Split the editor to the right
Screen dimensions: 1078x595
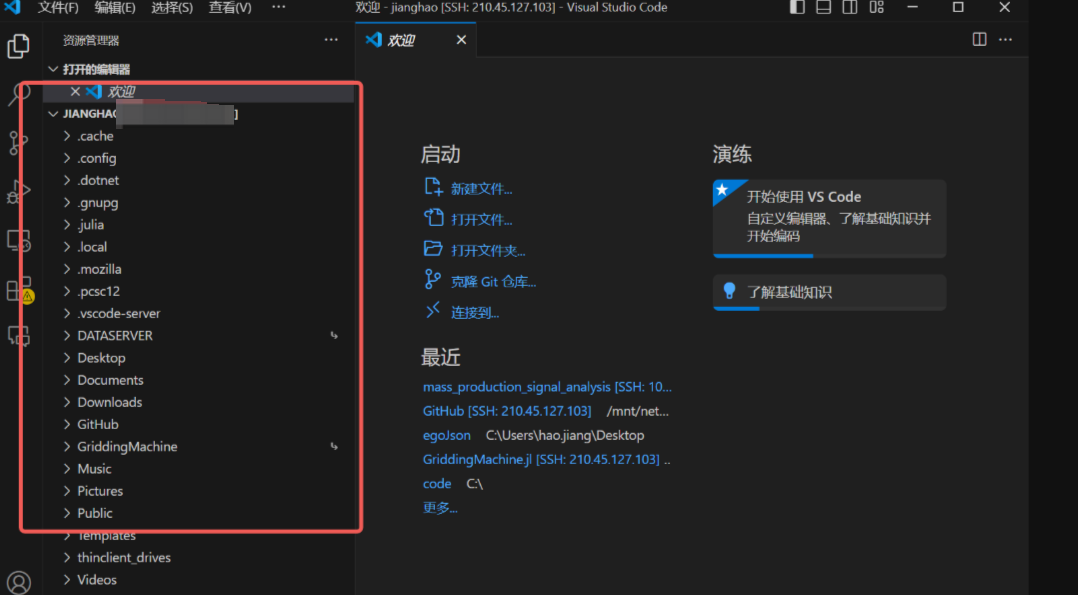click(980, 39)
